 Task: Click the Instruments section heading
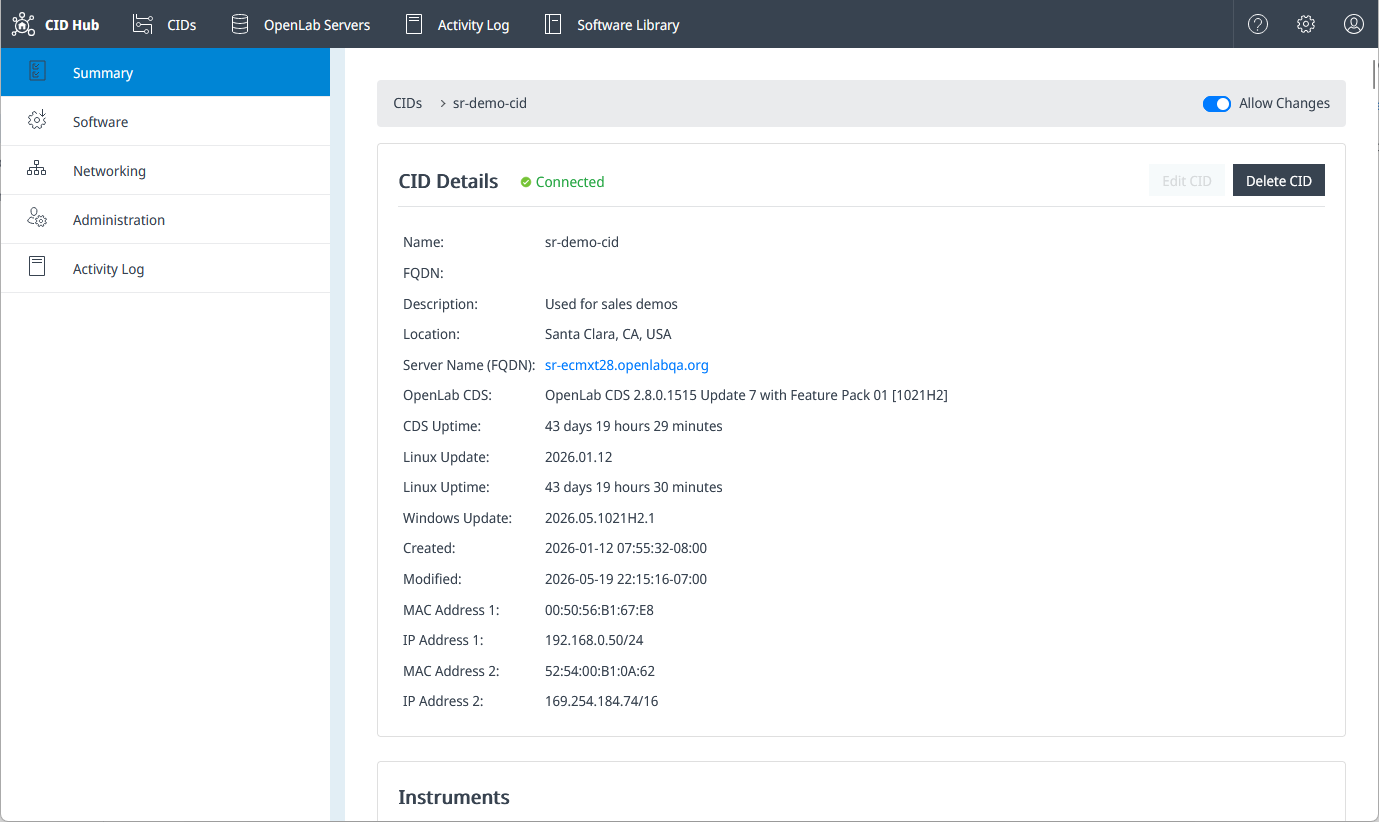[454, 797]
